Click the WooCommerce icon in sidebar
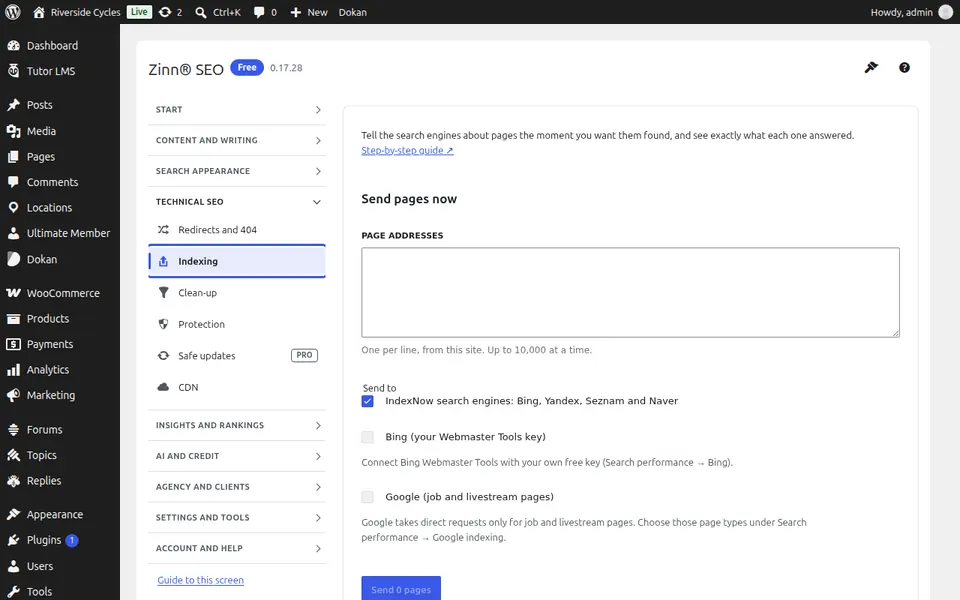This screenshot has height=600, width=960. [13, 293]
